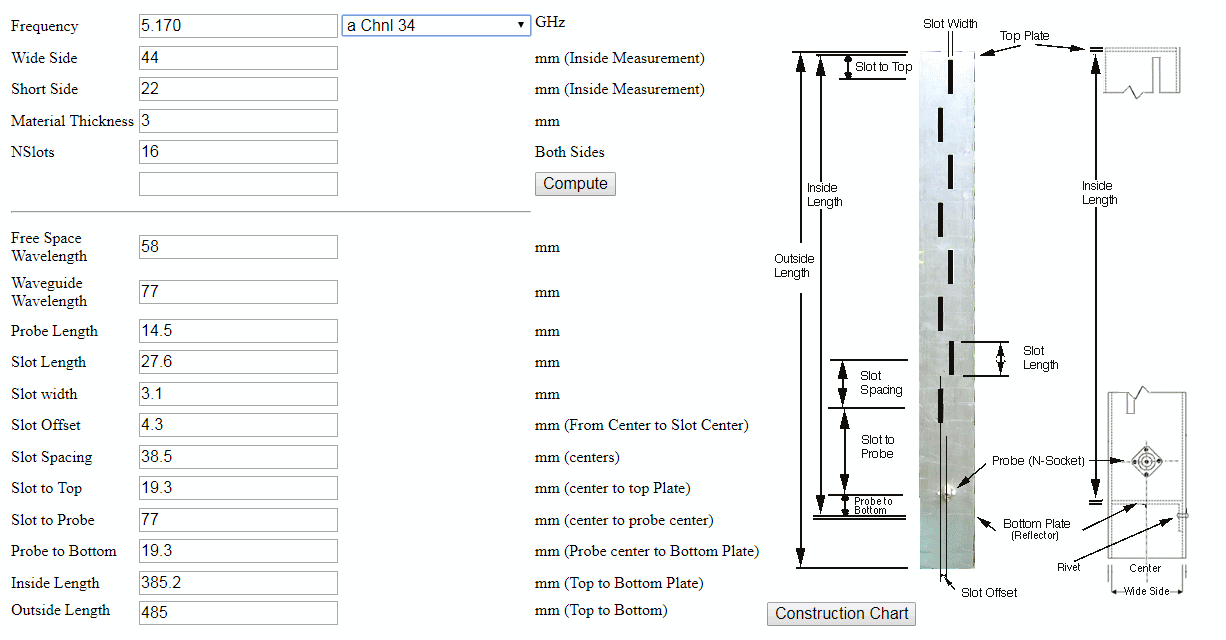
Task: Click the Outside Length label in diagram
Action: click(794, 266)
